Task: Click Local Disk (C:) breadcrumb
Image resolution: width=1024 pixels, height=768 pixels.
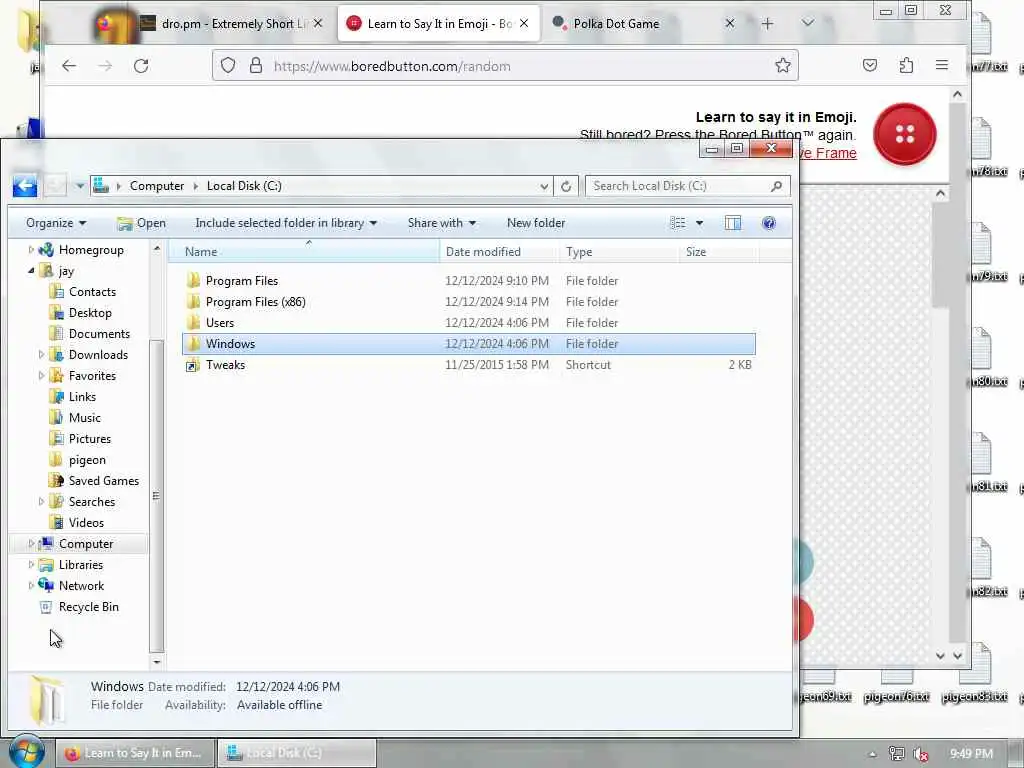Action: coord(244,186)
